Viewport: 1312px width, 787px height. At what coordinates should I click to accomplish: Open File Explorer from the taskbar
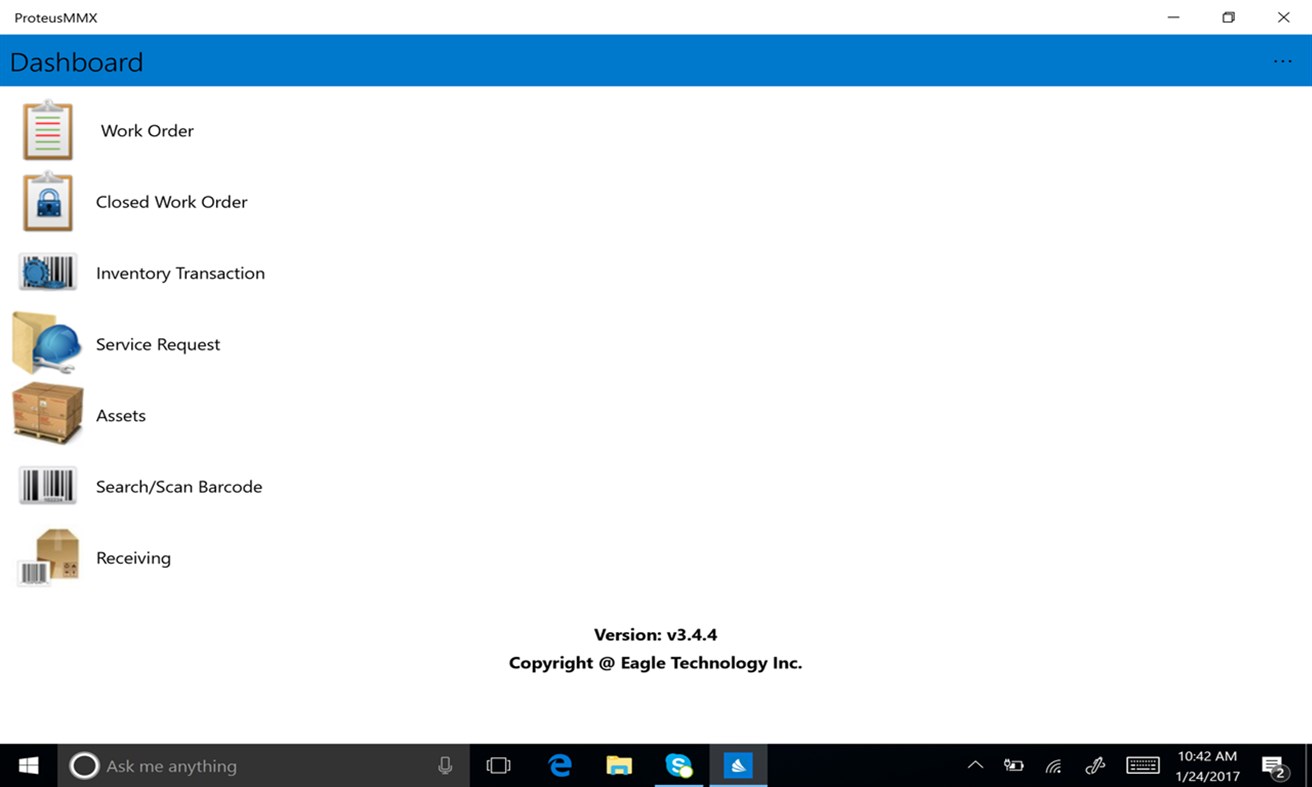pyautogui.click(x=618, y=765)
